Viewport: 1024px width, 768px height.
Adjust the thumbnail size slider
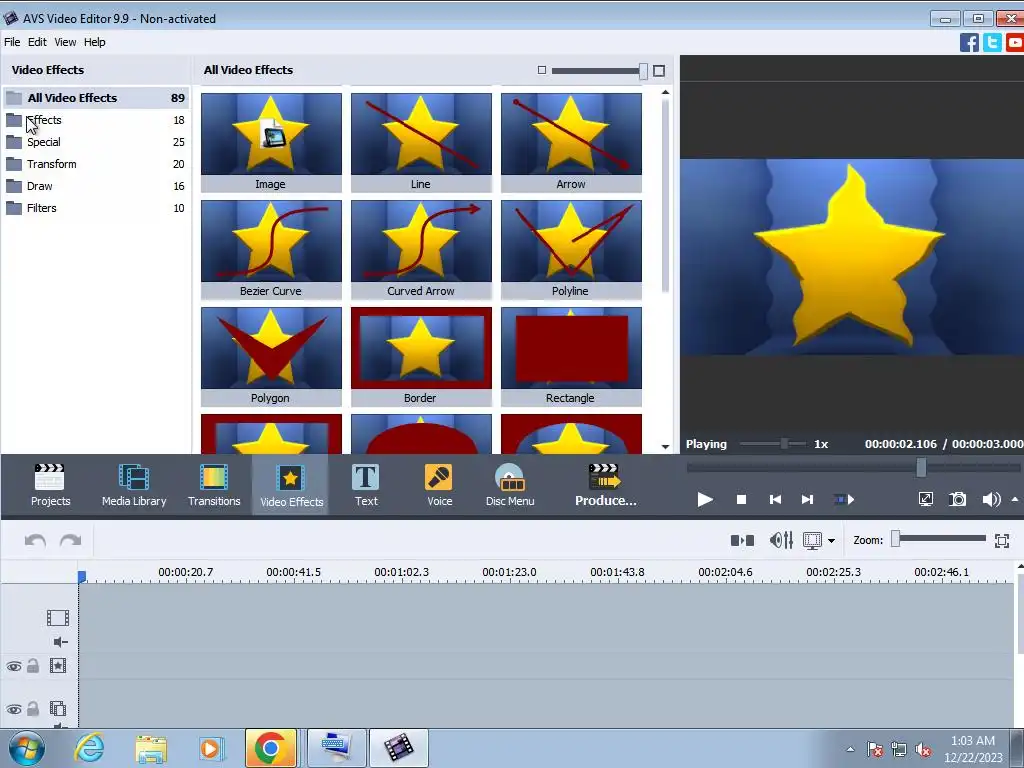(x=643, y=71)
